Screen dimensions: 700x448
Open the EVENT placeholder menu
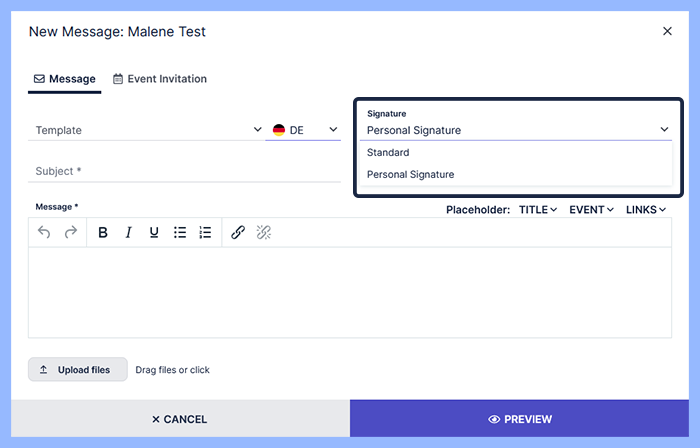591,210
